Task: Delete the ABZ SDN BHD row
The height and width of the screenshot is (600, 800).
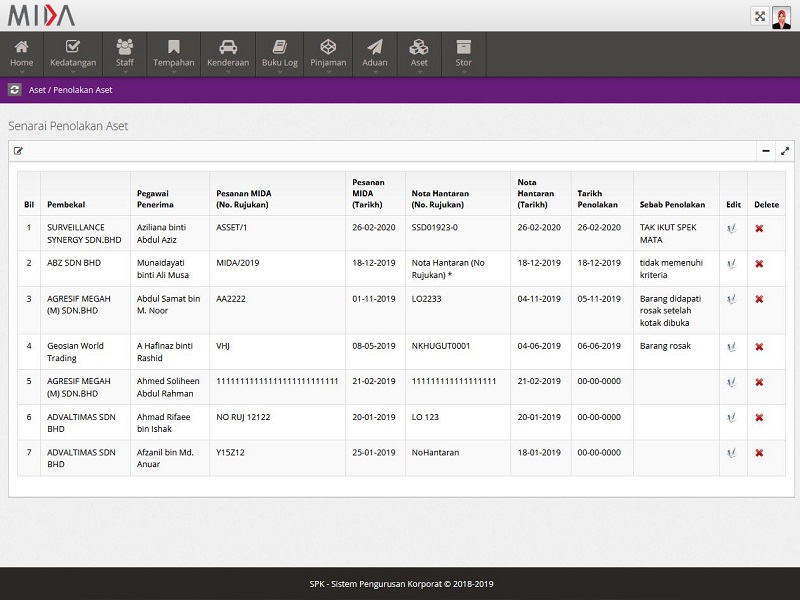Action: point(759,264)
